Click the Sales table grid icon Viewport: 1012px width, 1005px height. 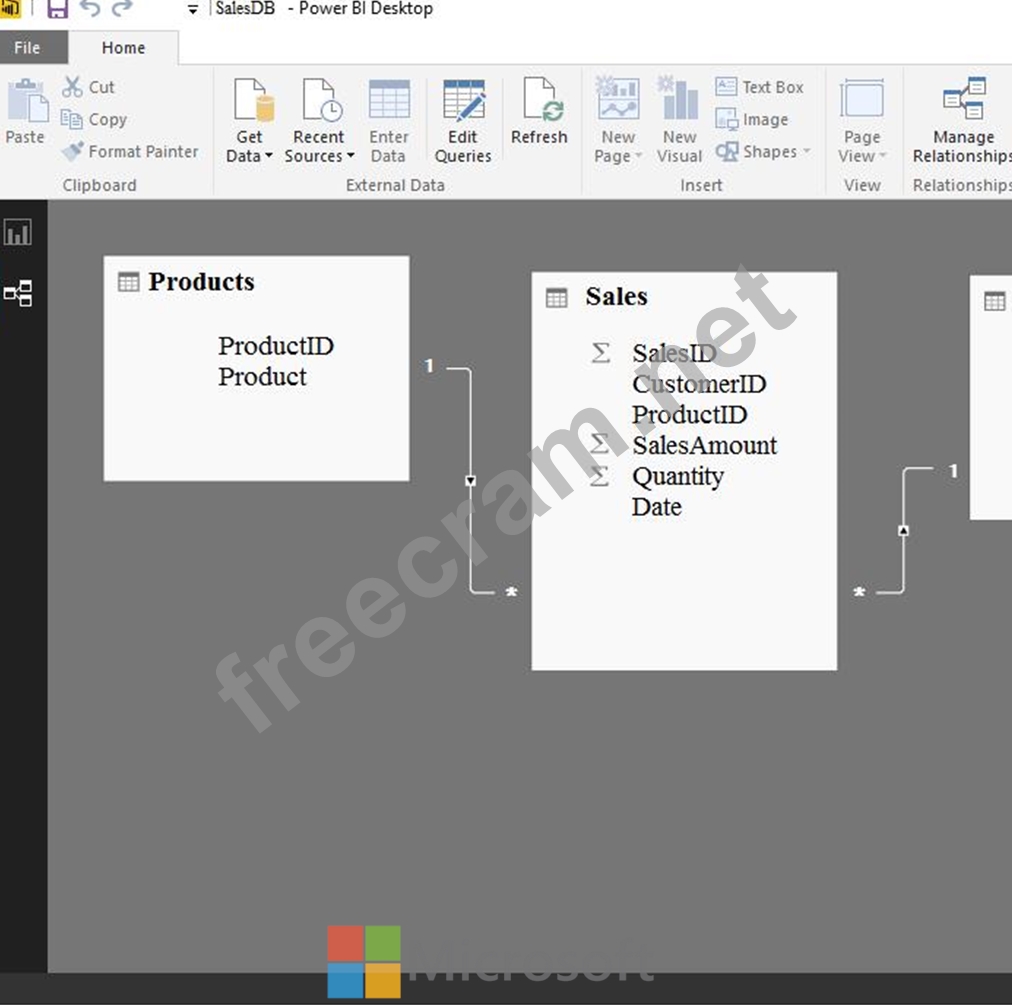[556, 298]
